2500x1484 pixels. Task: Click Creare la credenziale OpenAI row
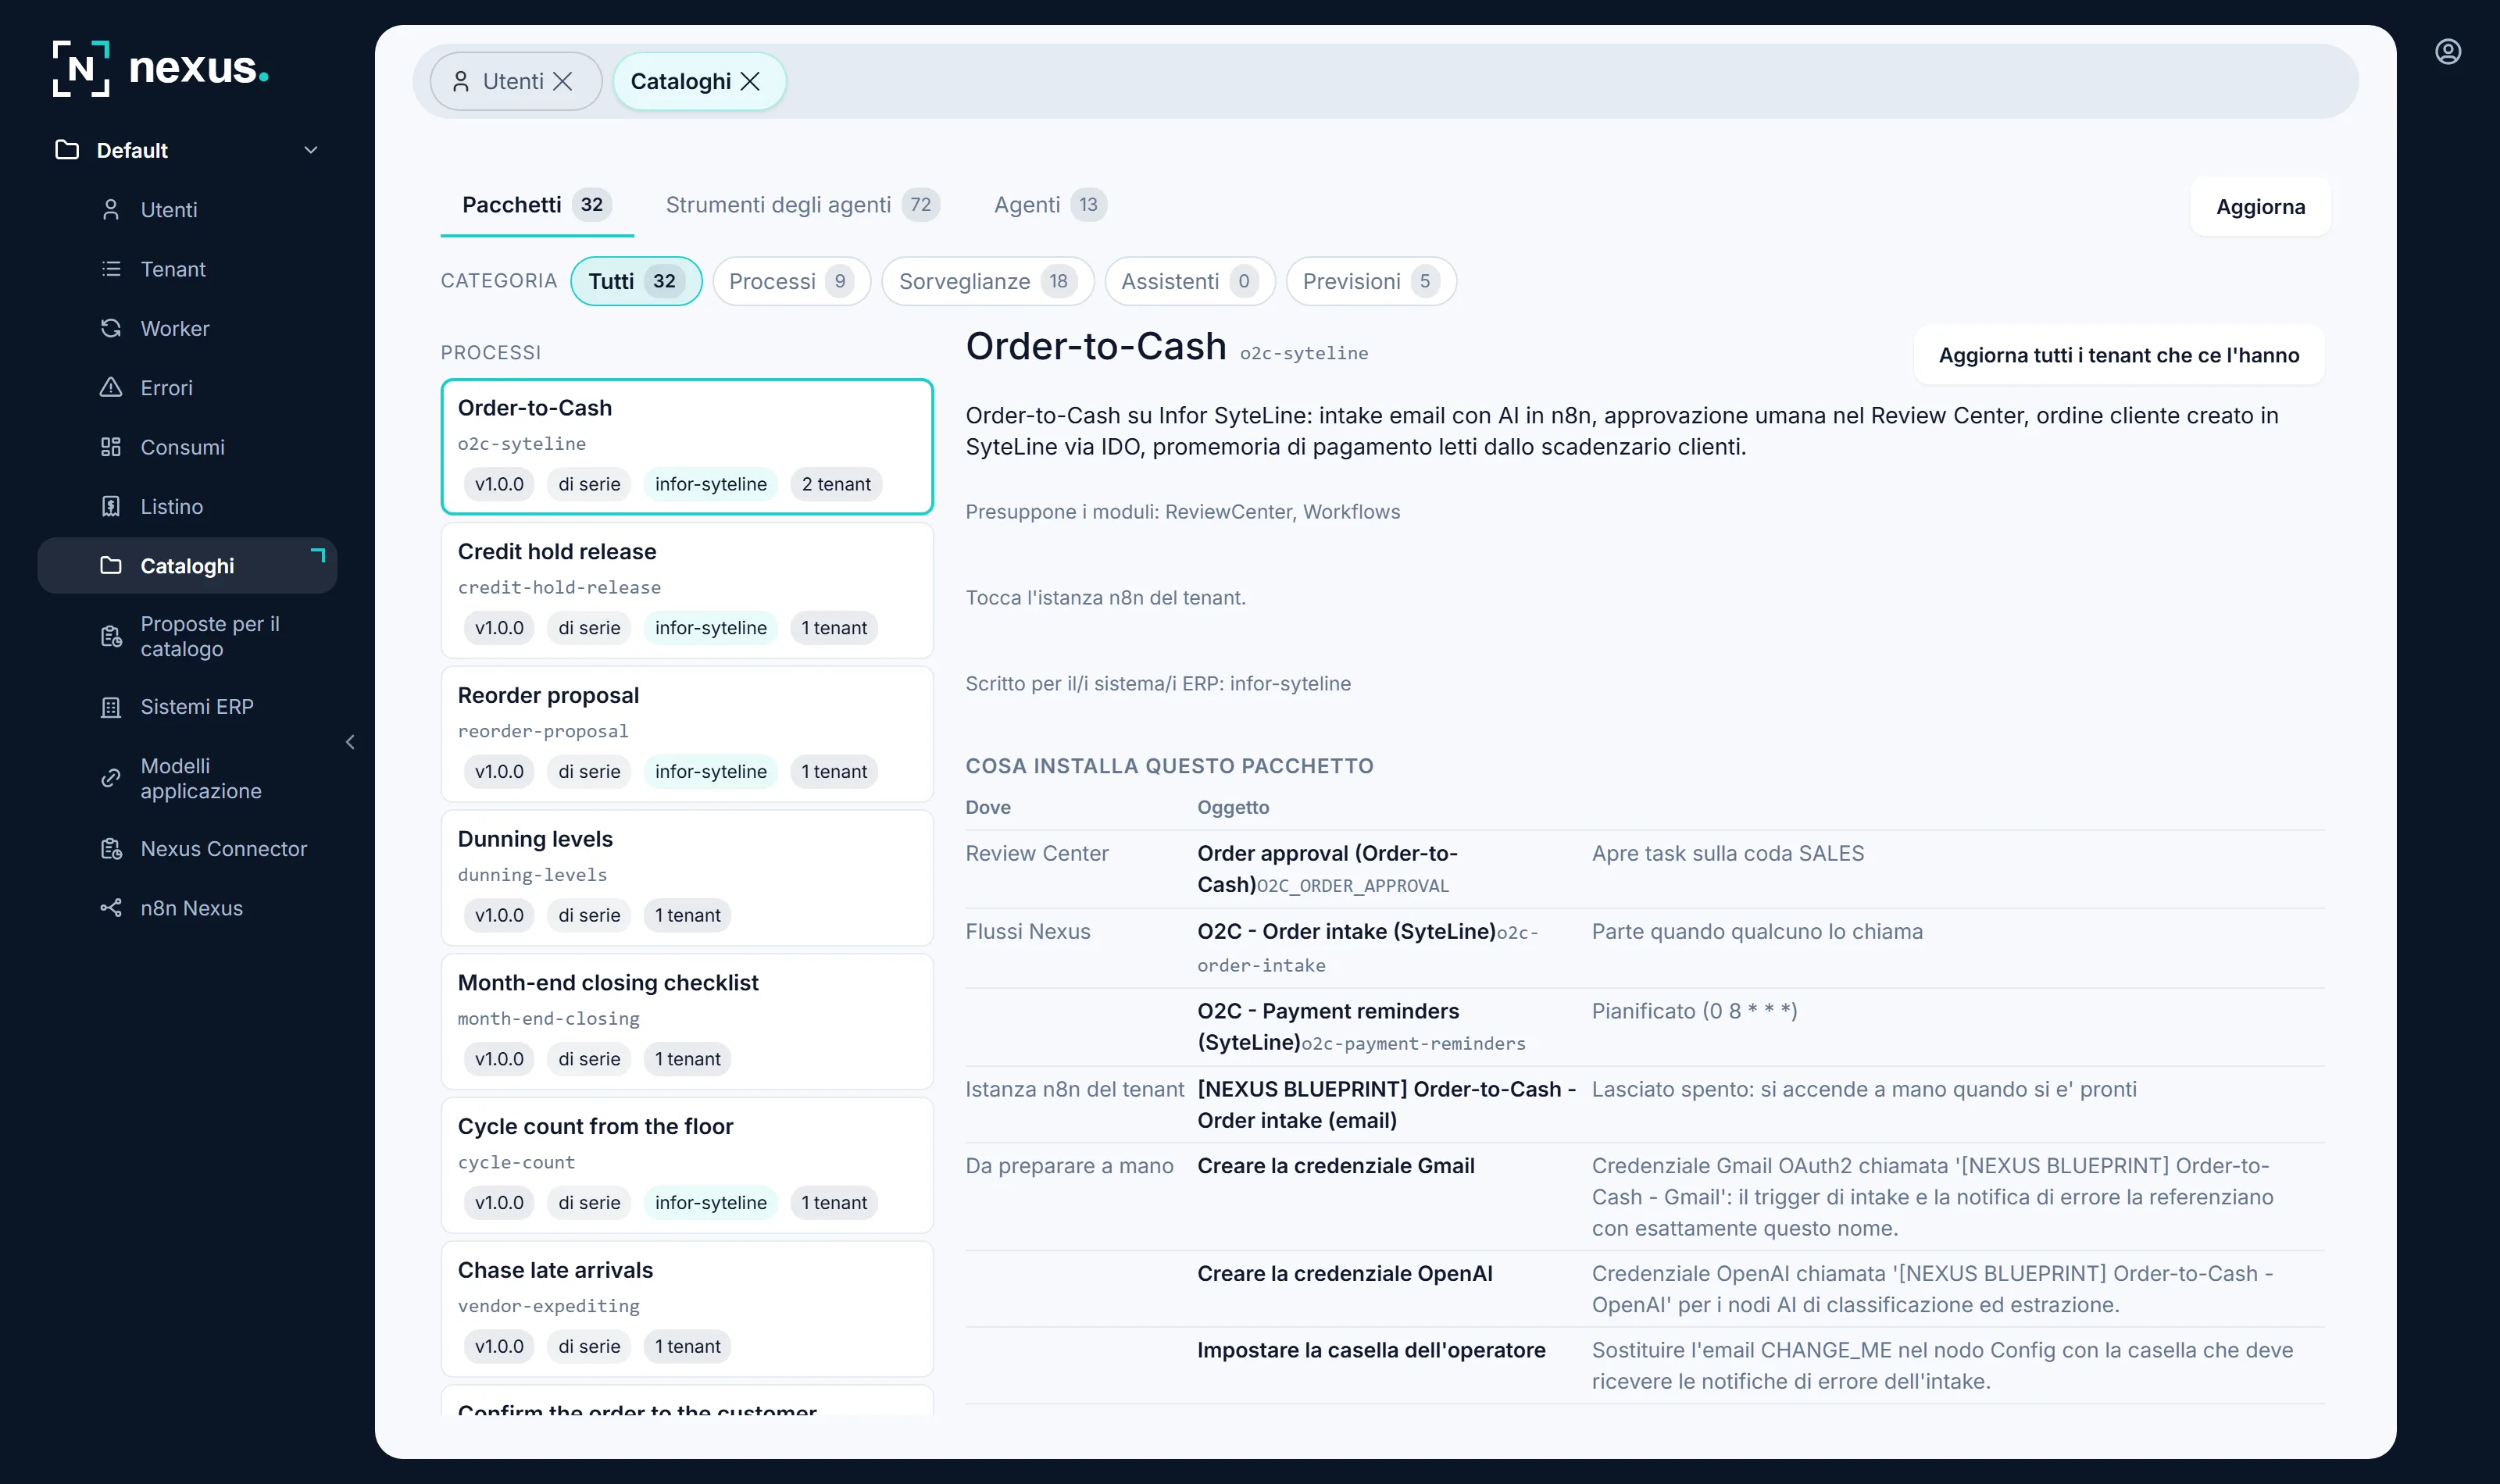(1645, 1289)
